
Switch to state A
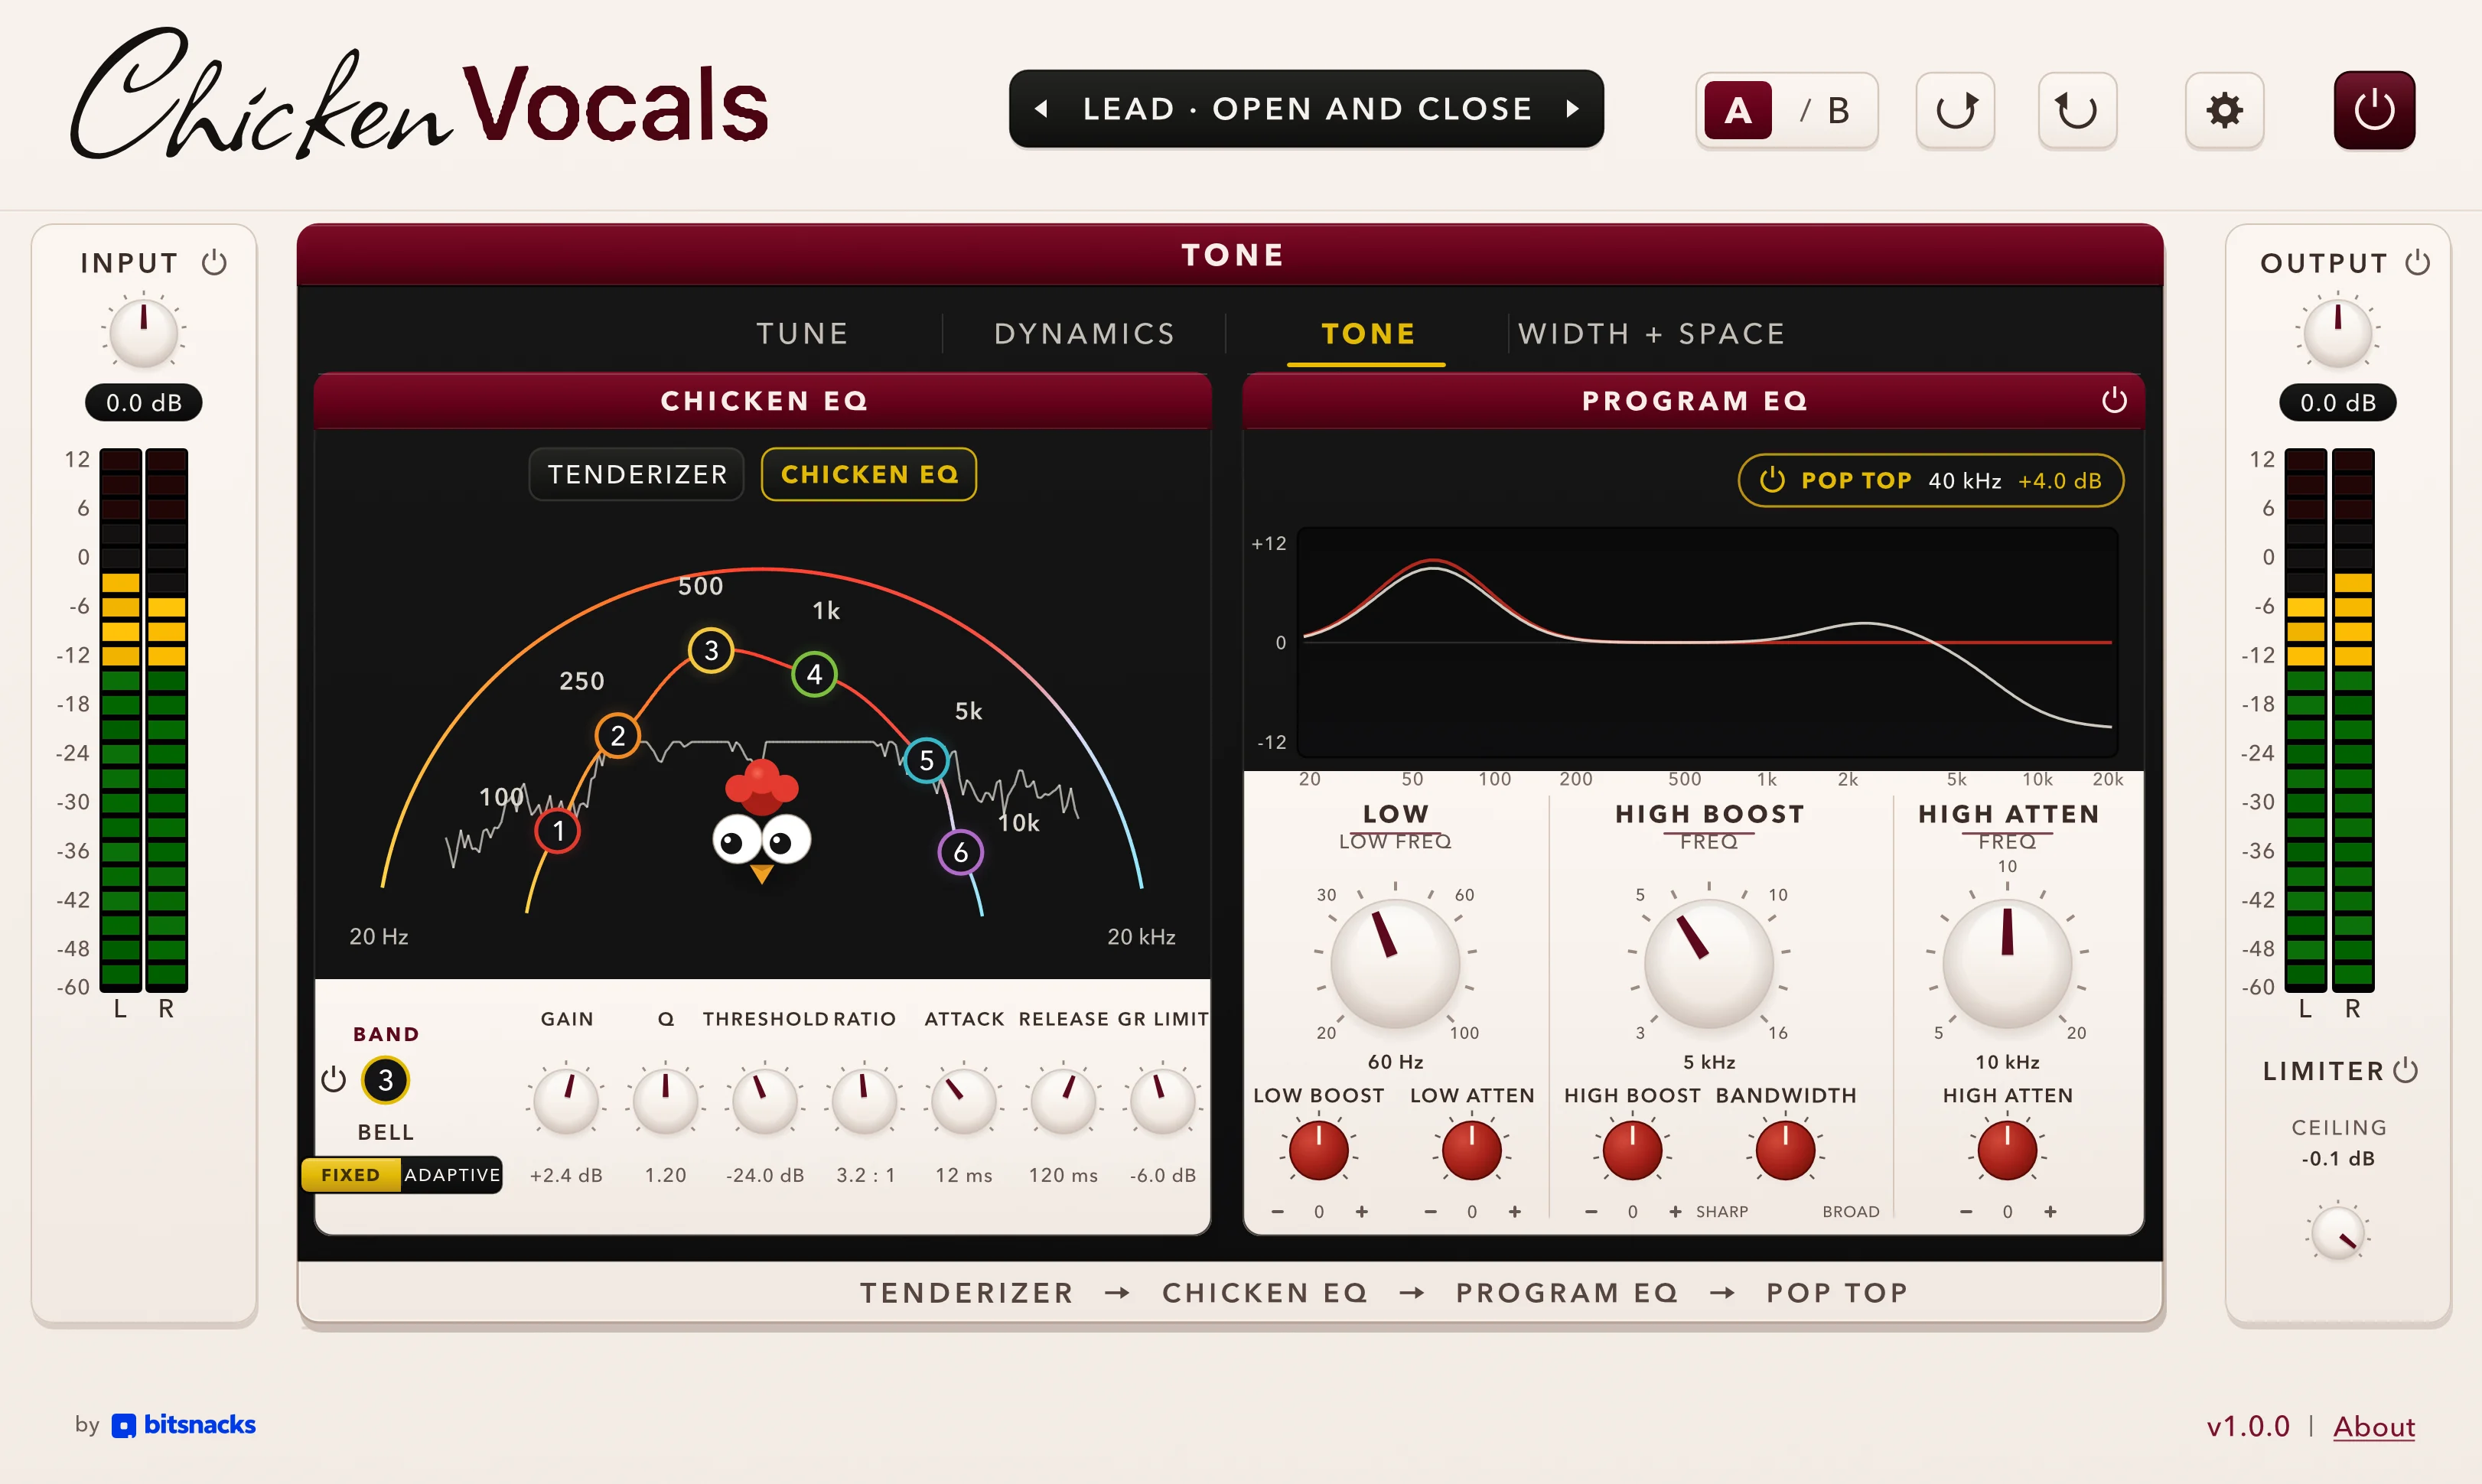coord(1738,110)
